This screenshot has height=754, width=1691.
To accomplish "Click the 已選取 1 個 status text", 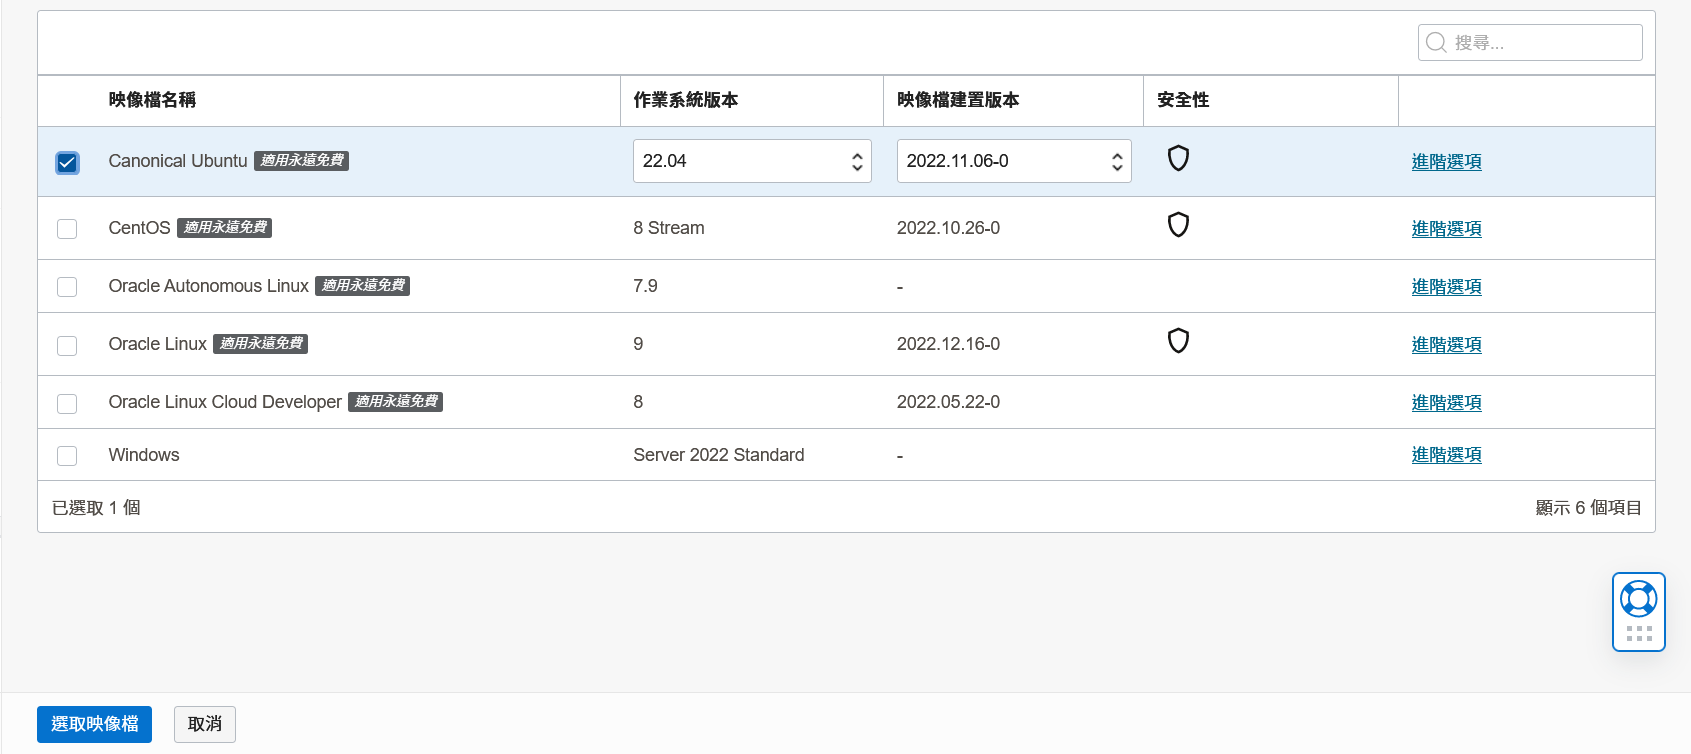I will pyautogui.click(x=96, y=508).
